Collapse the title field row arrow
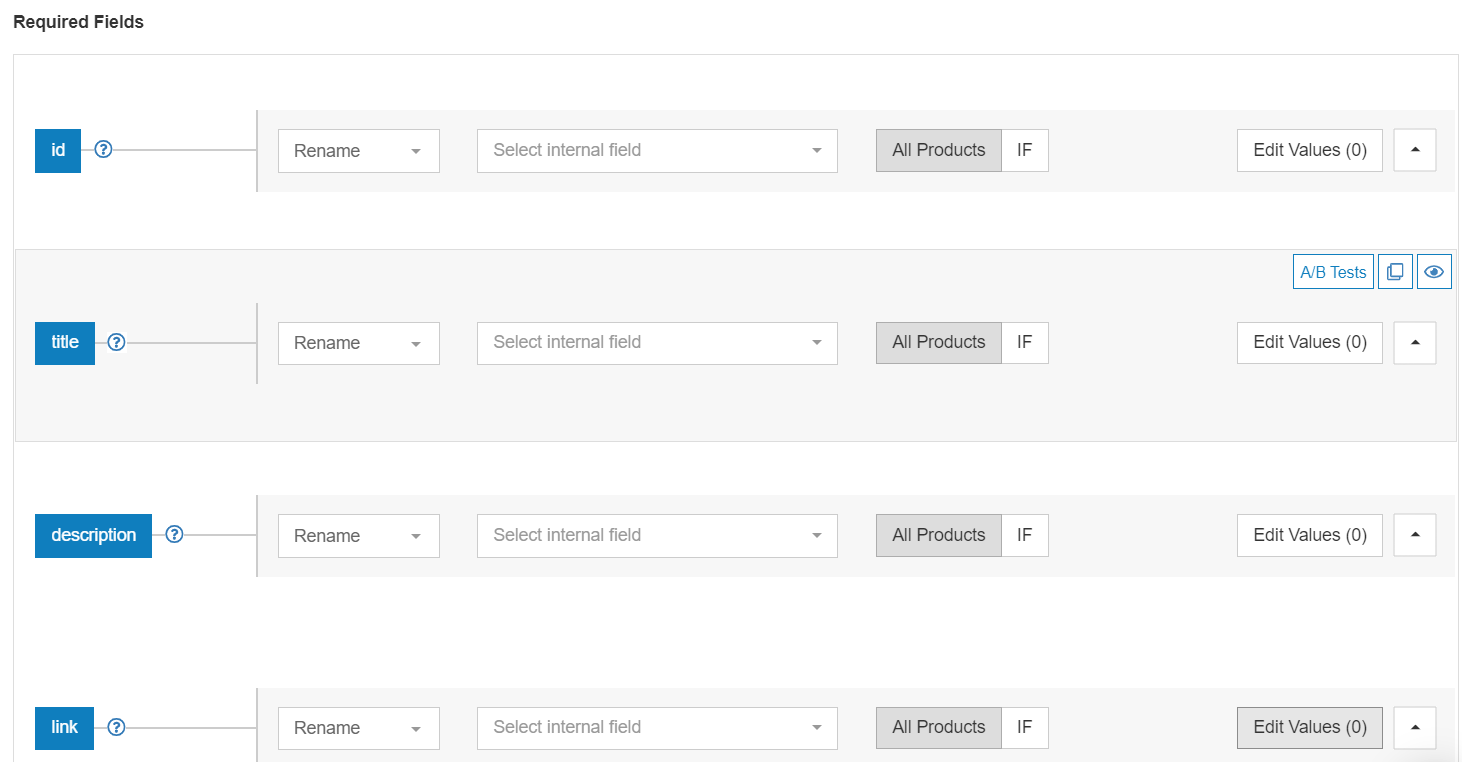This screenshot has width=1462, height=762. click(1415, 343)
